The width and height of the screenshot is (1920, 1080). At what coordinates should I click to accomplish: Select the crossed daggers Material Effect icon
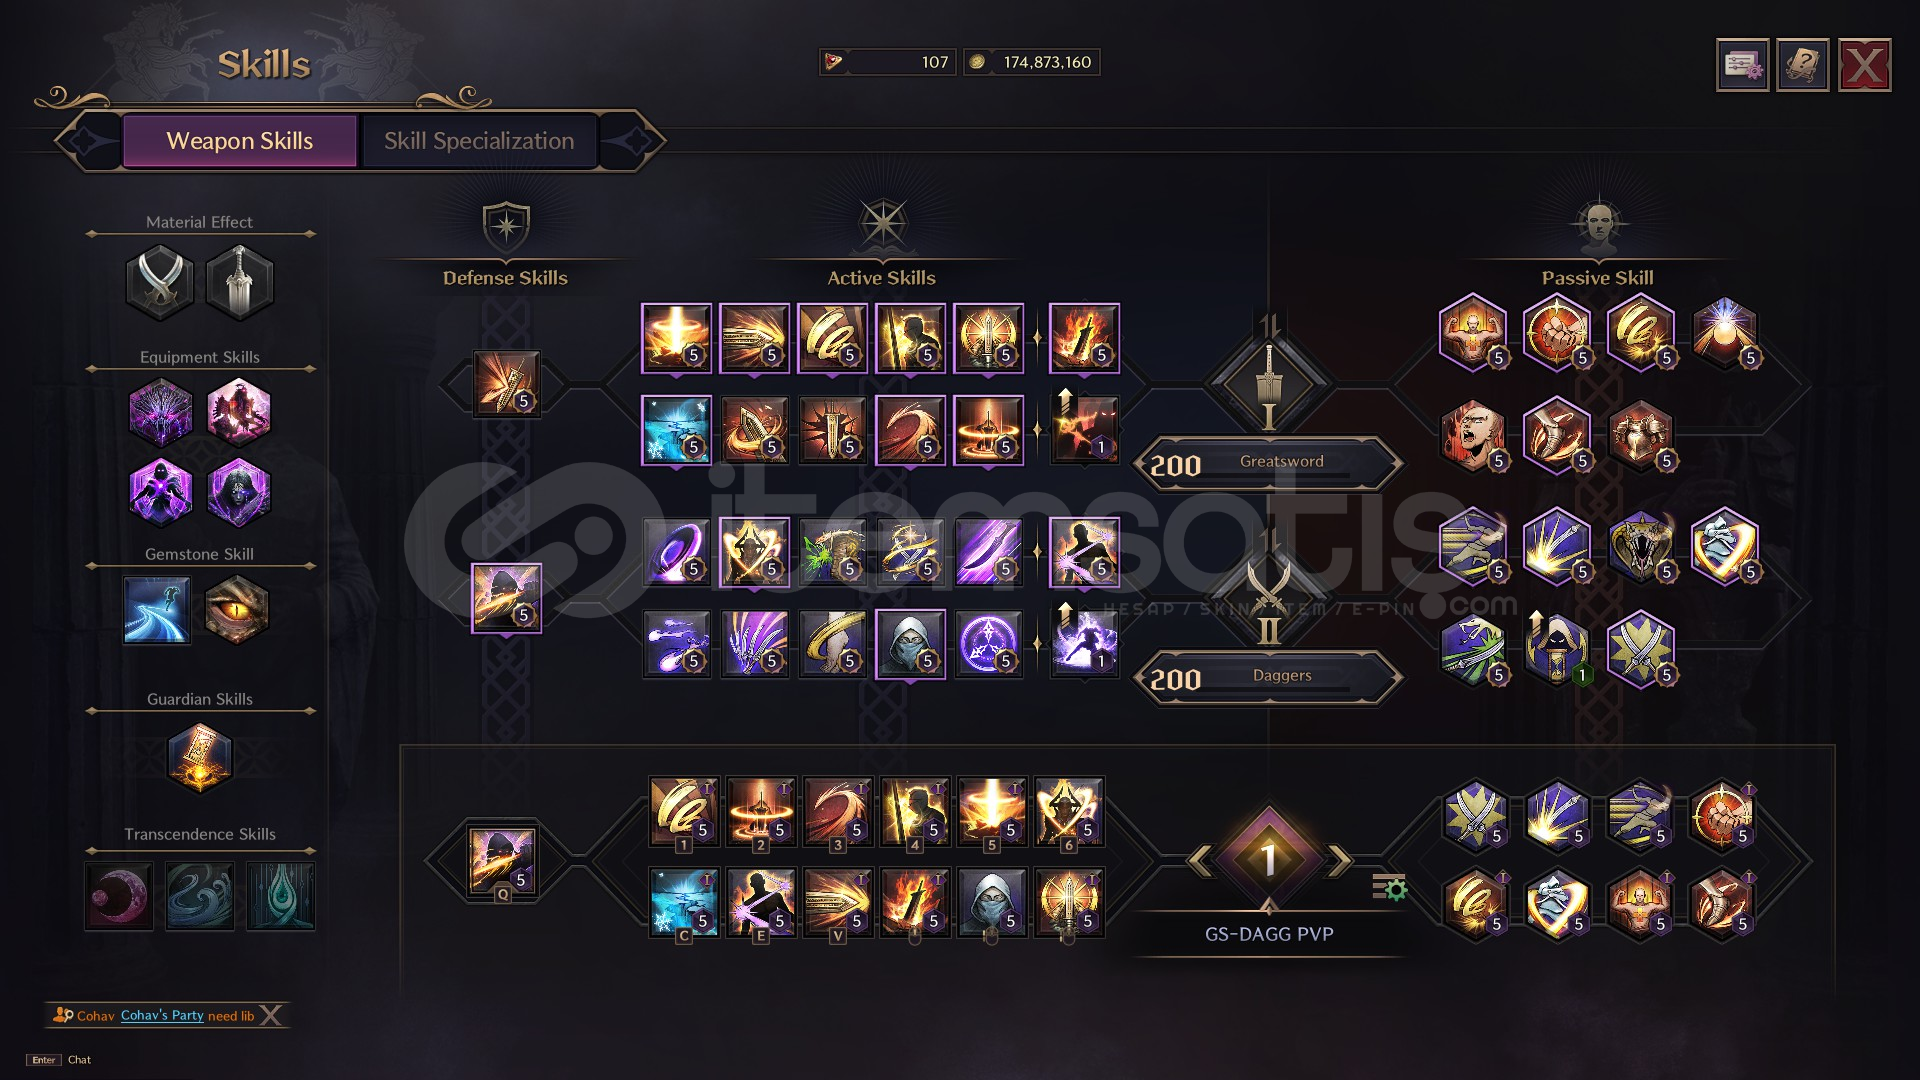coord(160,282)
